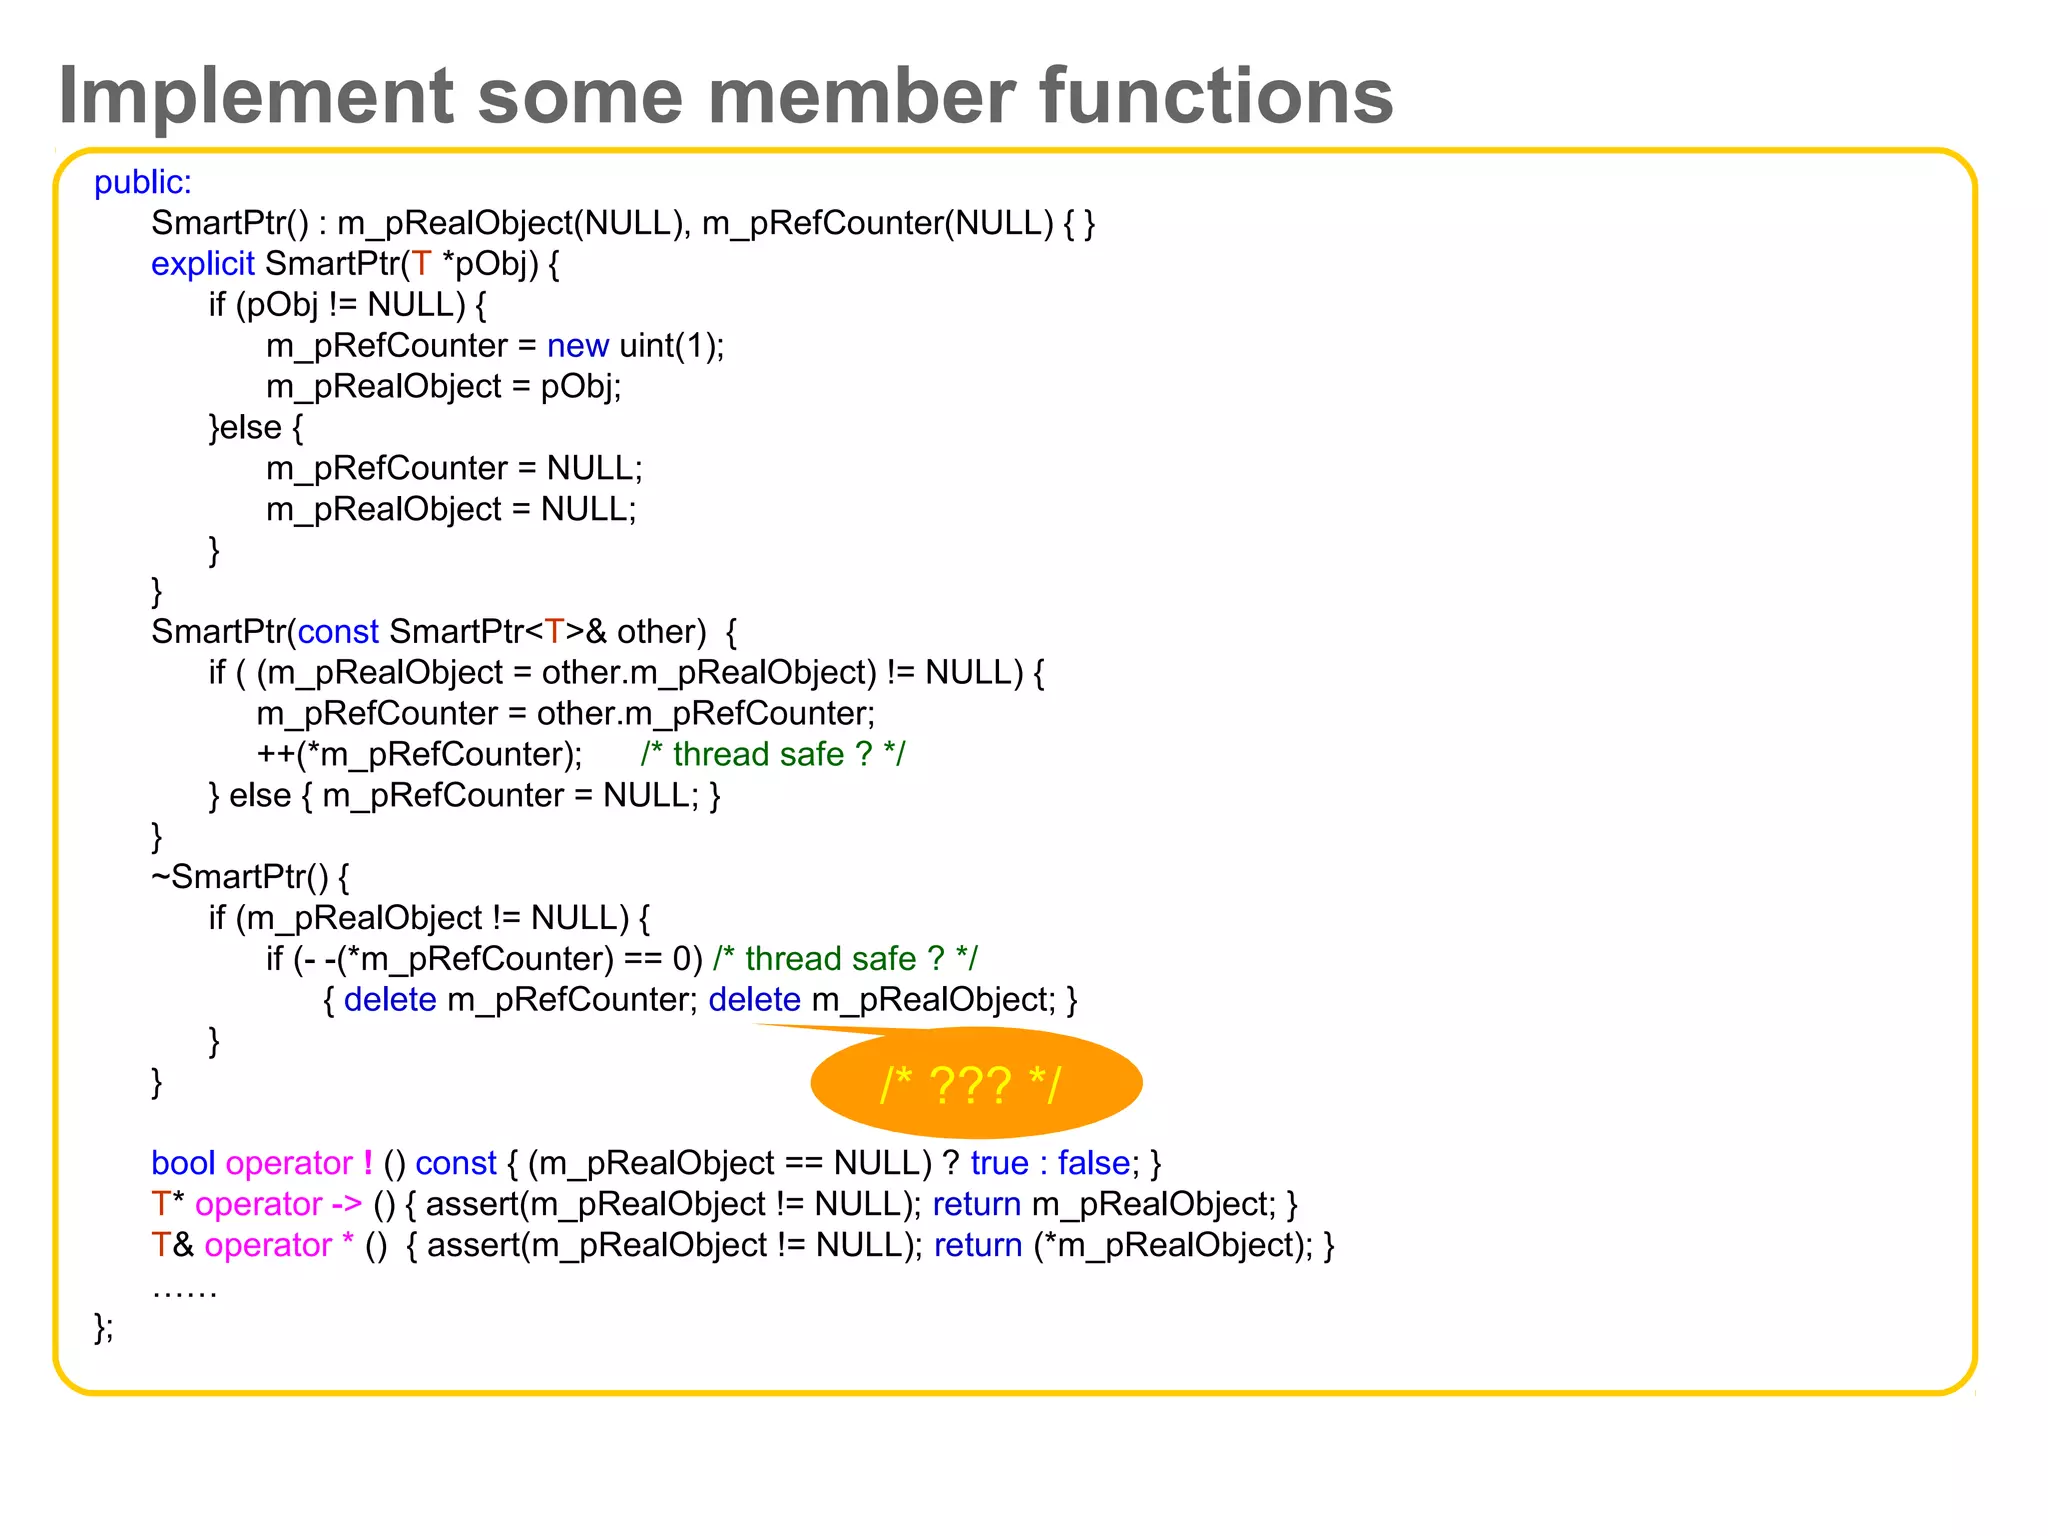The image size is (2048, 1536).
Task: Click the "bool" return type keyword
Action: (x=183, y=1163)
